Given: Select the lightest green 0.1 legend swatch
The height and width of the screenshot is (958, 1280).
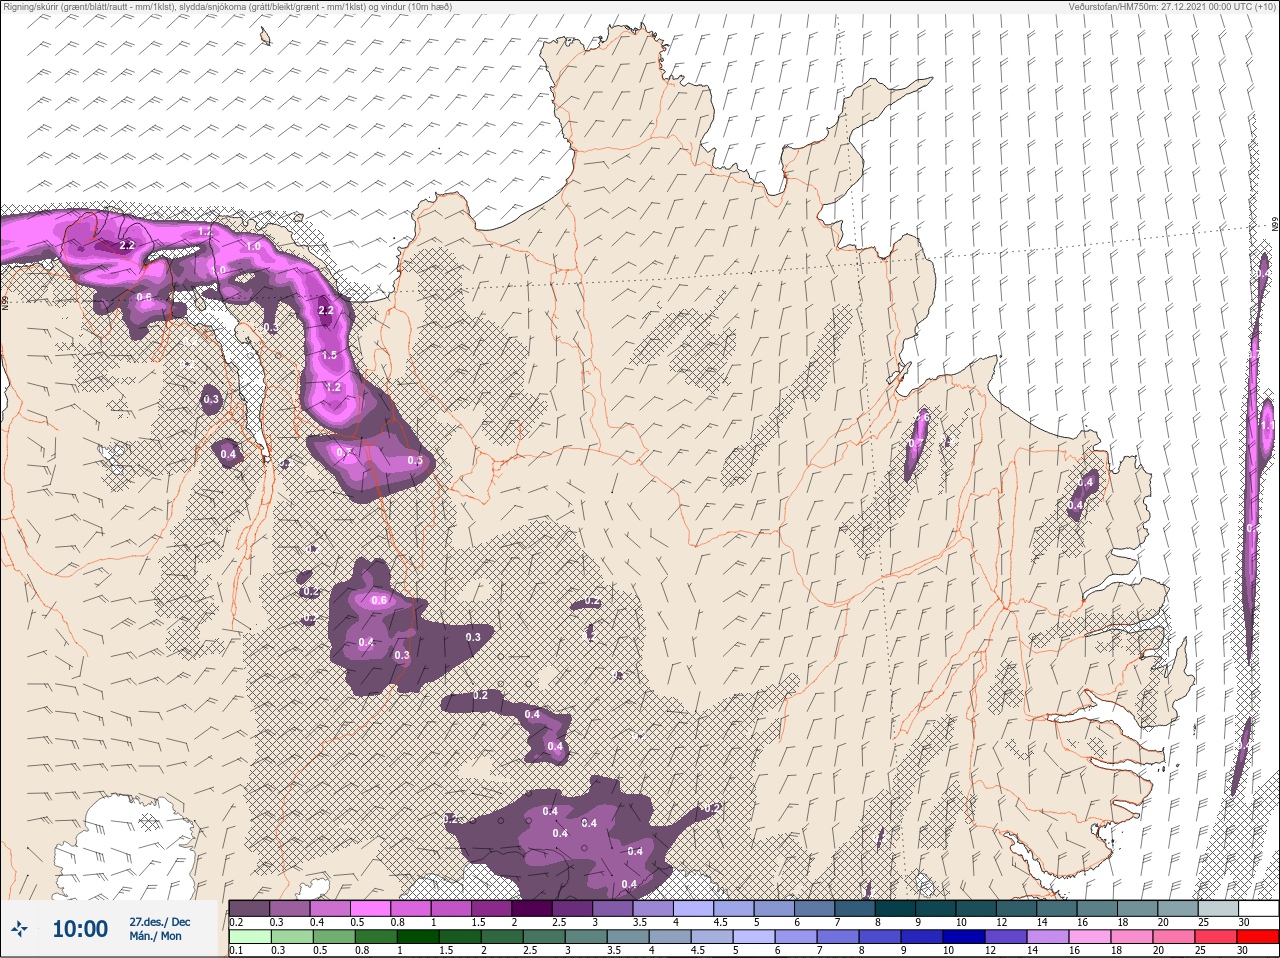Looking at the screenshot, I should tap(249, 937).
